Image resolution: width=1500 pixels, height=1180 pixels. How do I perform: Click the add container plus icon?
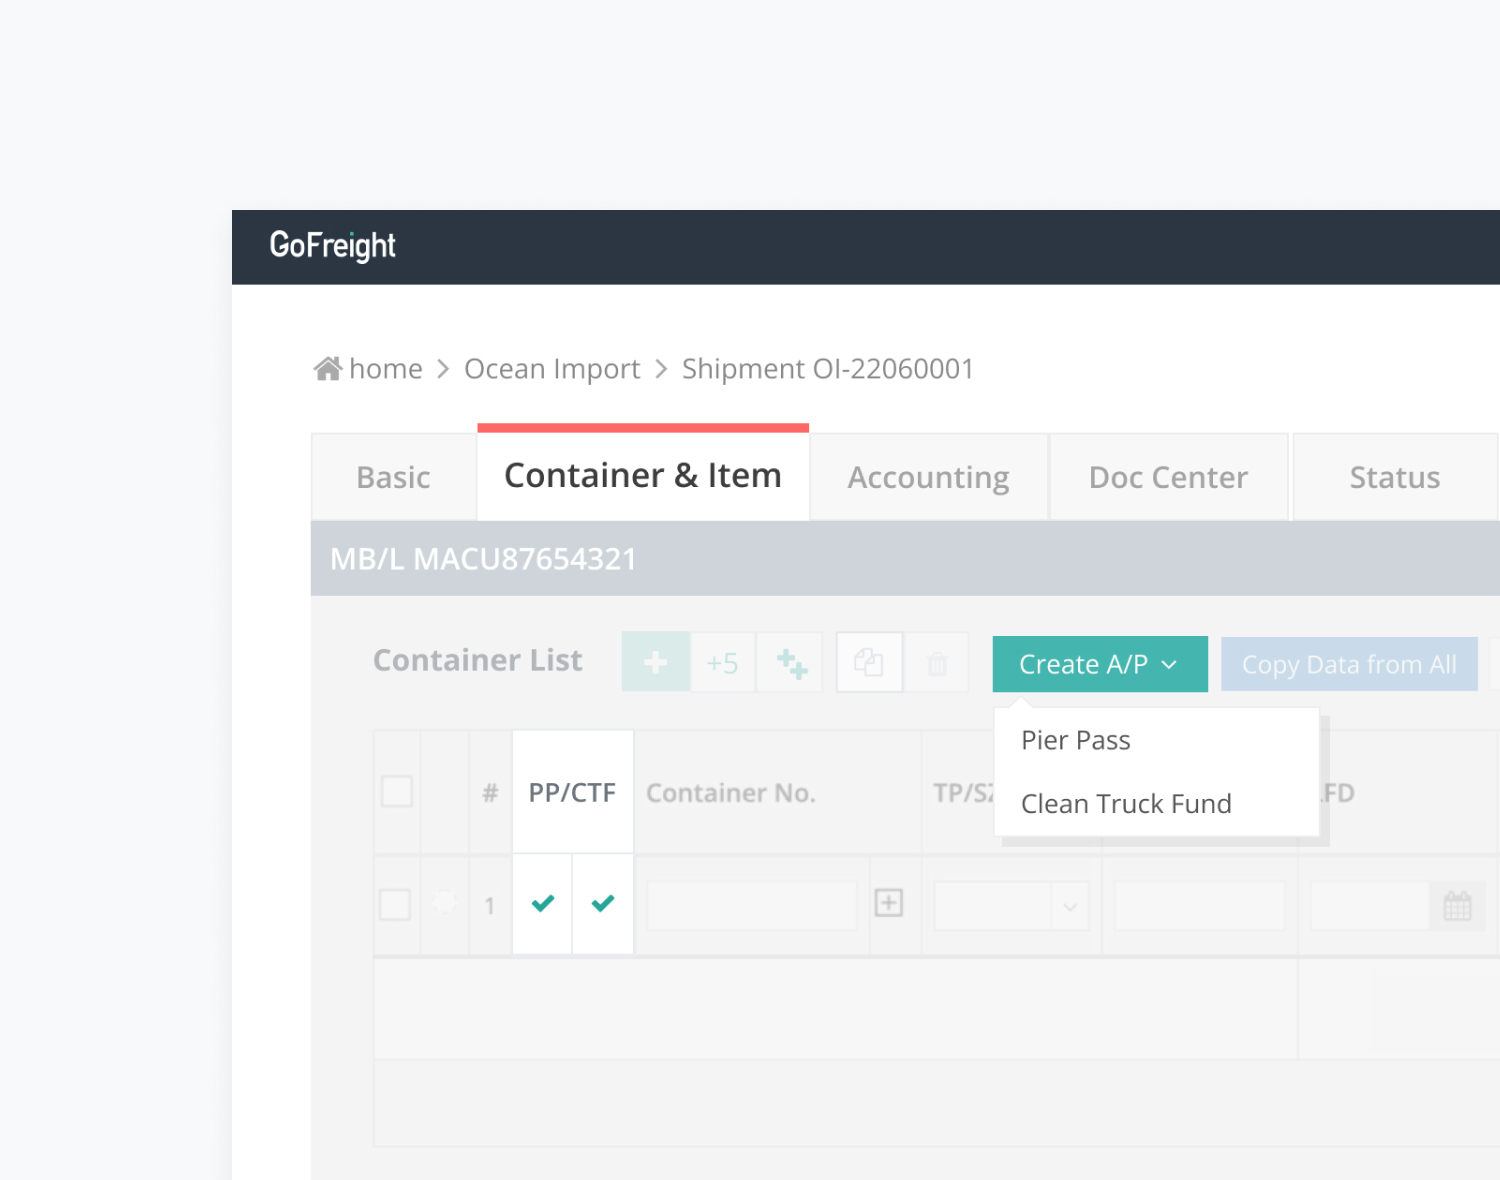pos(655,663)
